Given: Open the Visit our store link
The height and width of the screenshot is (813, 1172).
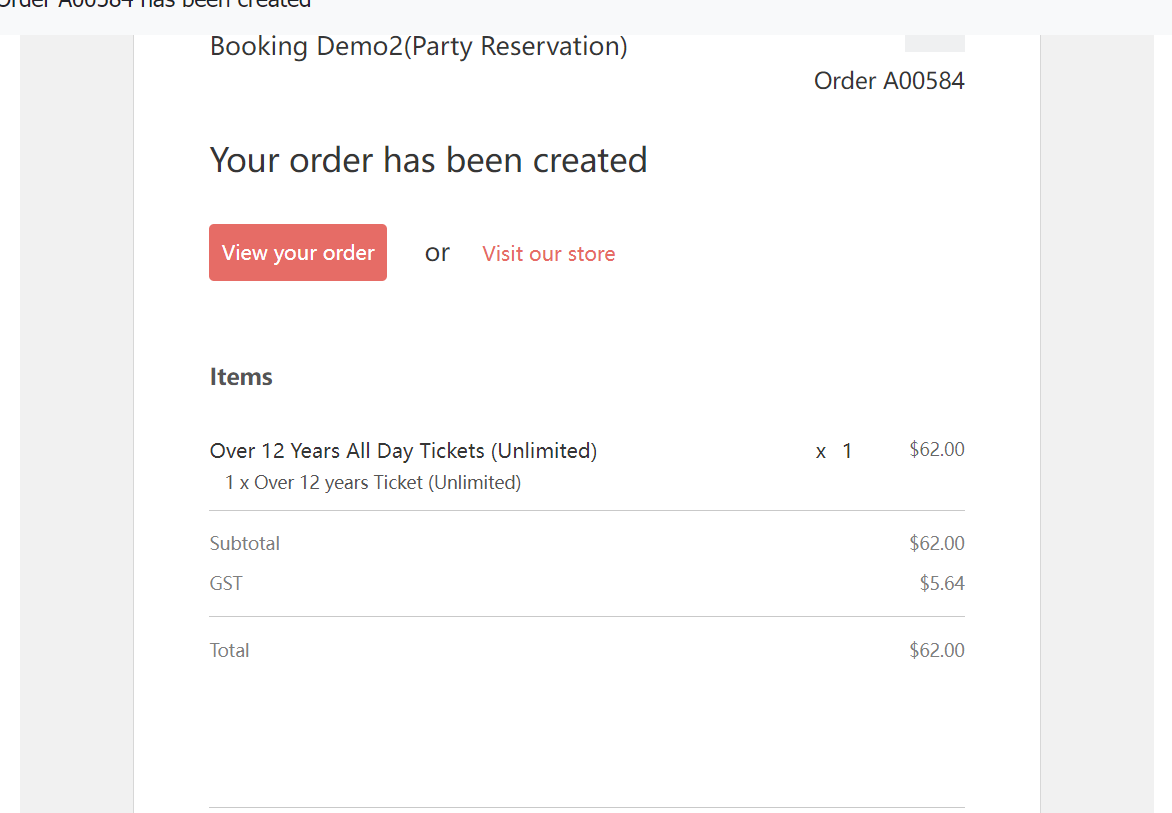Looking at the screenshot, I should pyautogui.click(x=548, y=254).
